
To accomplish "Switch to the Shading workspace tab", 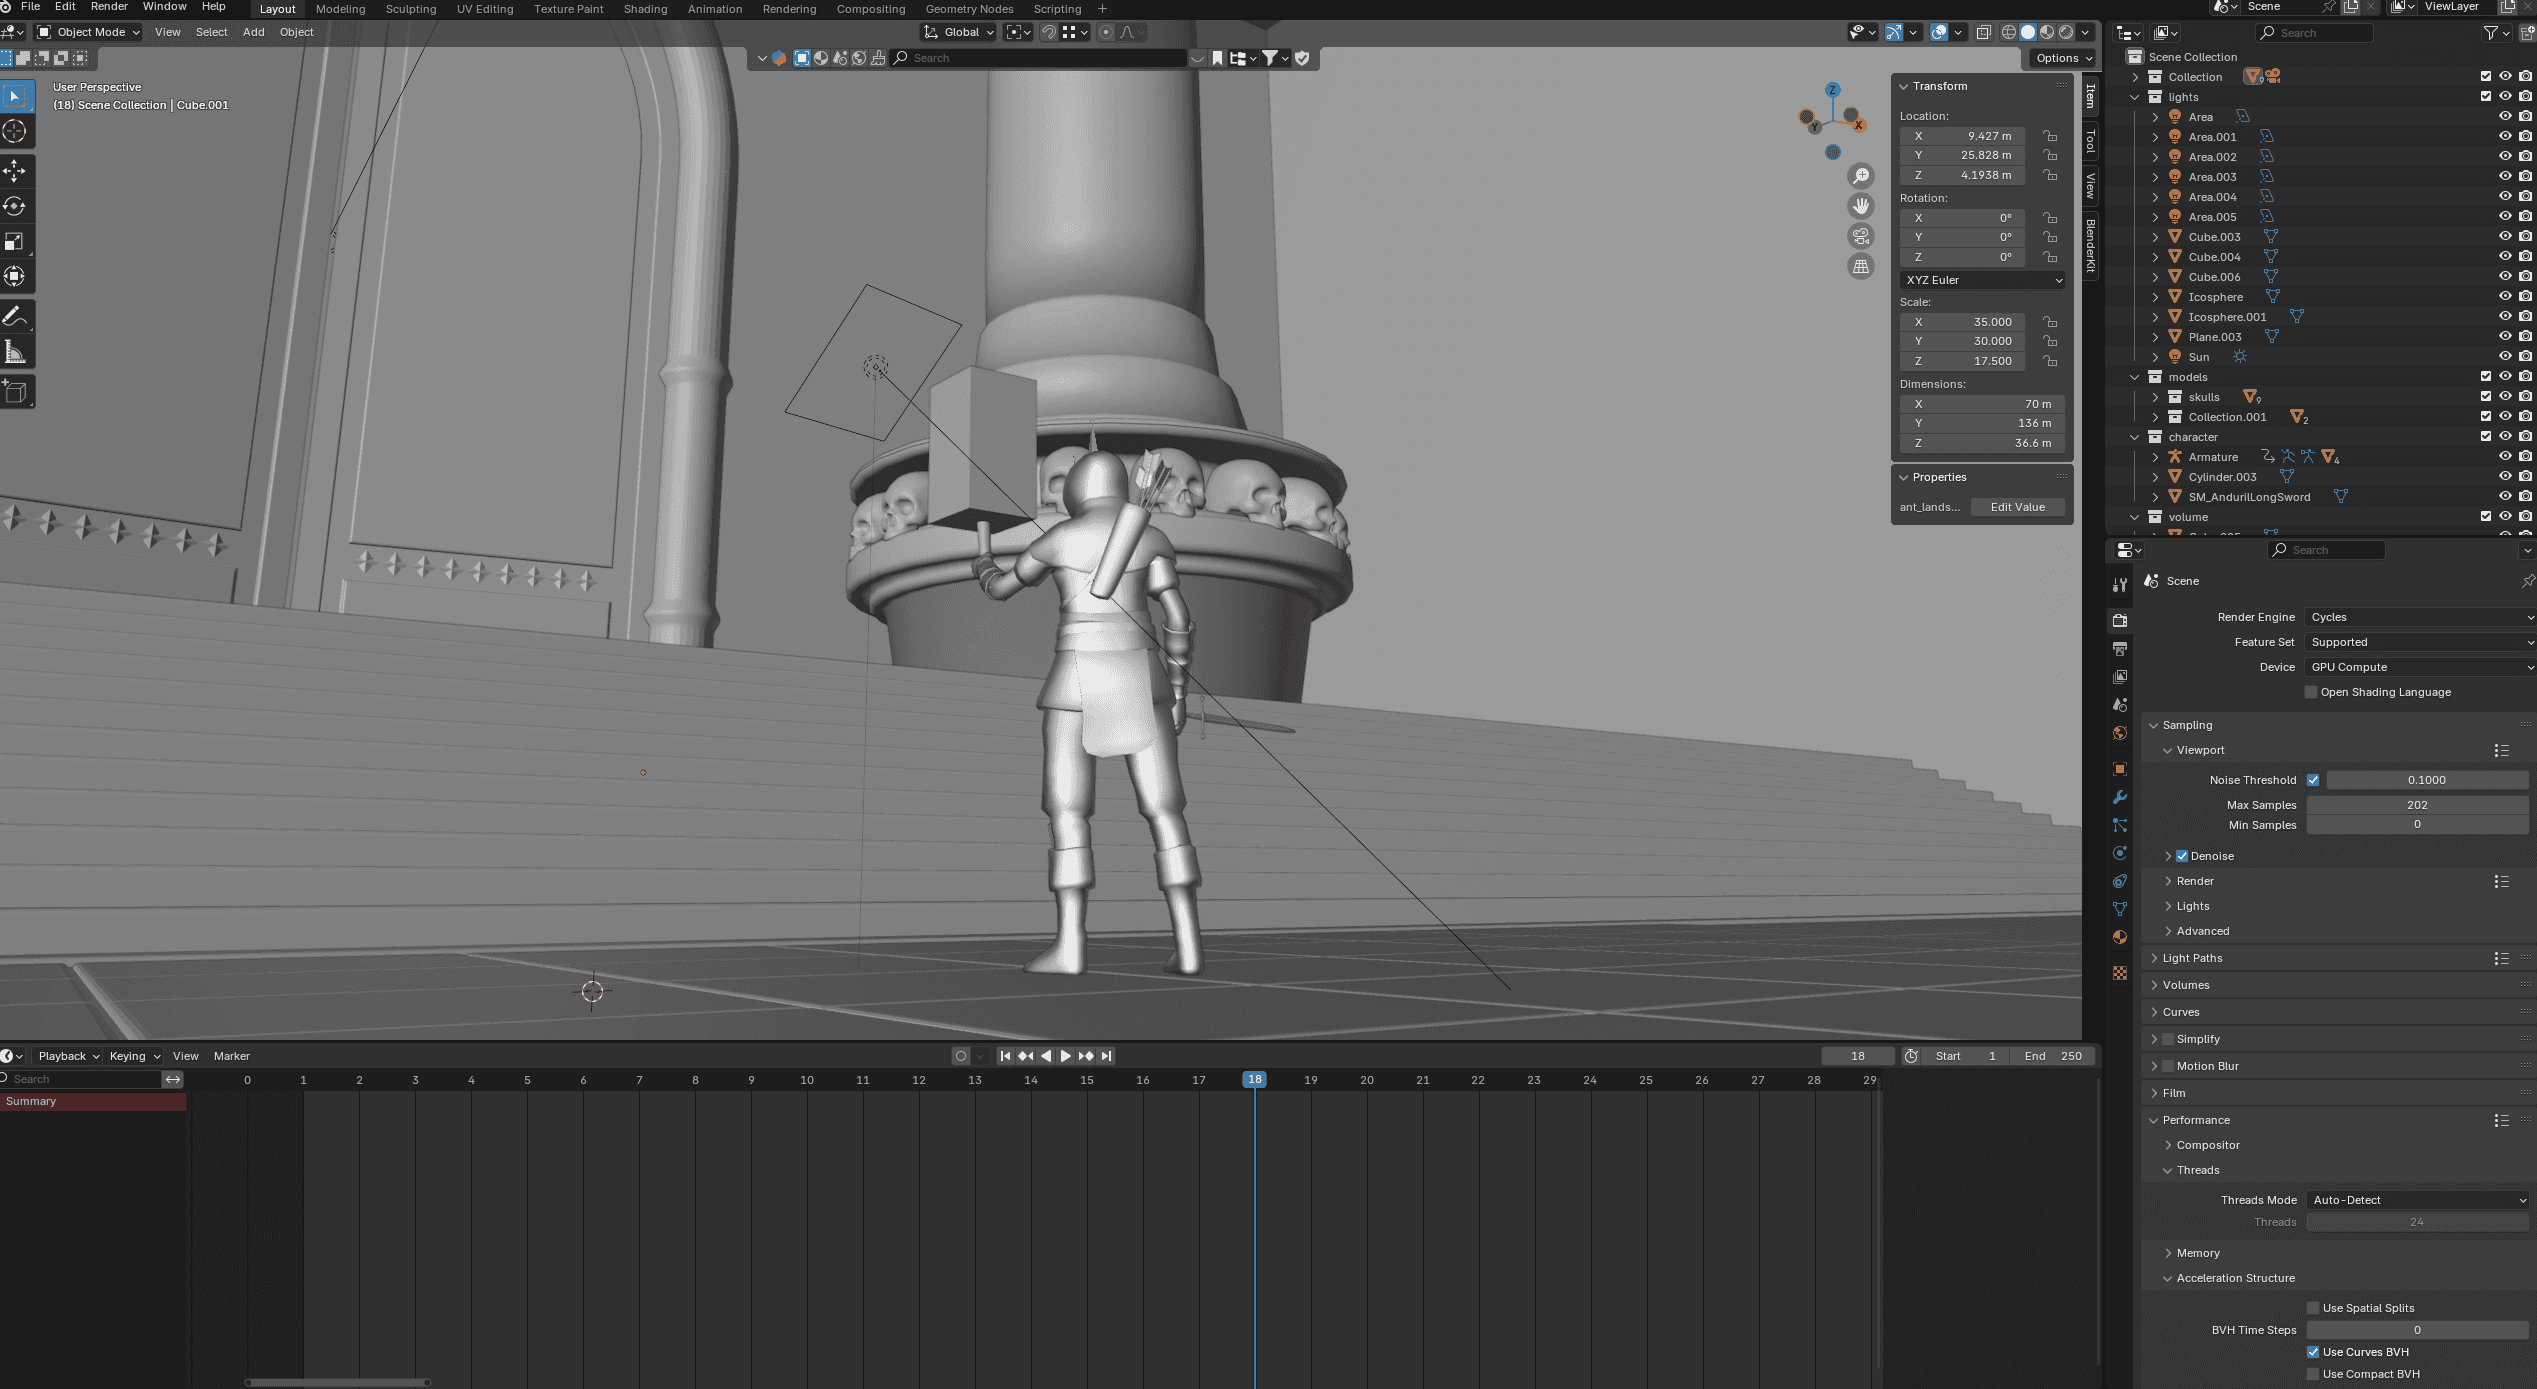I will pos(645,9).
